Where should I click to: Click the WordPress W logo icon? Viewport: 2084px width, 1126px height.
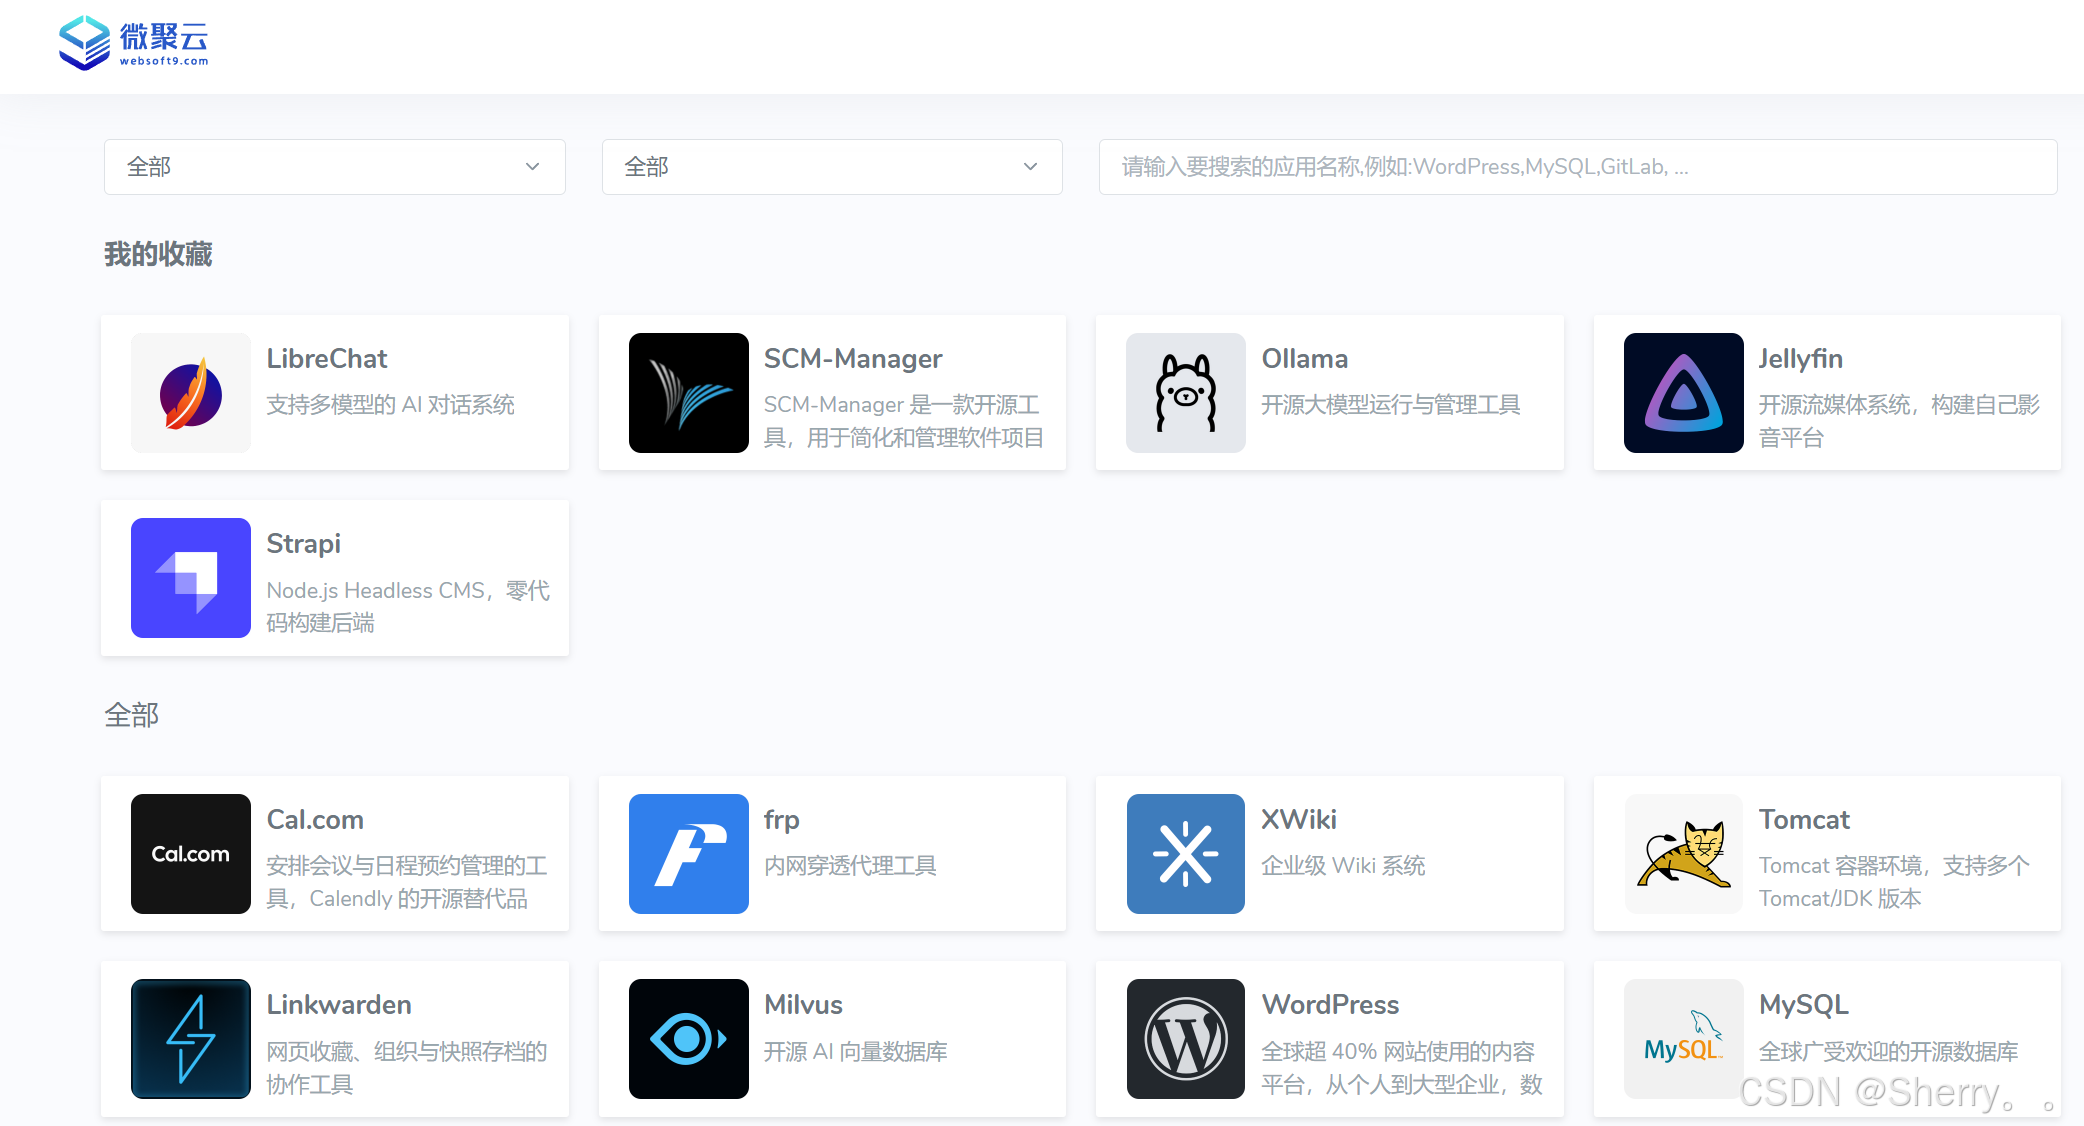pos(1185,1039)
